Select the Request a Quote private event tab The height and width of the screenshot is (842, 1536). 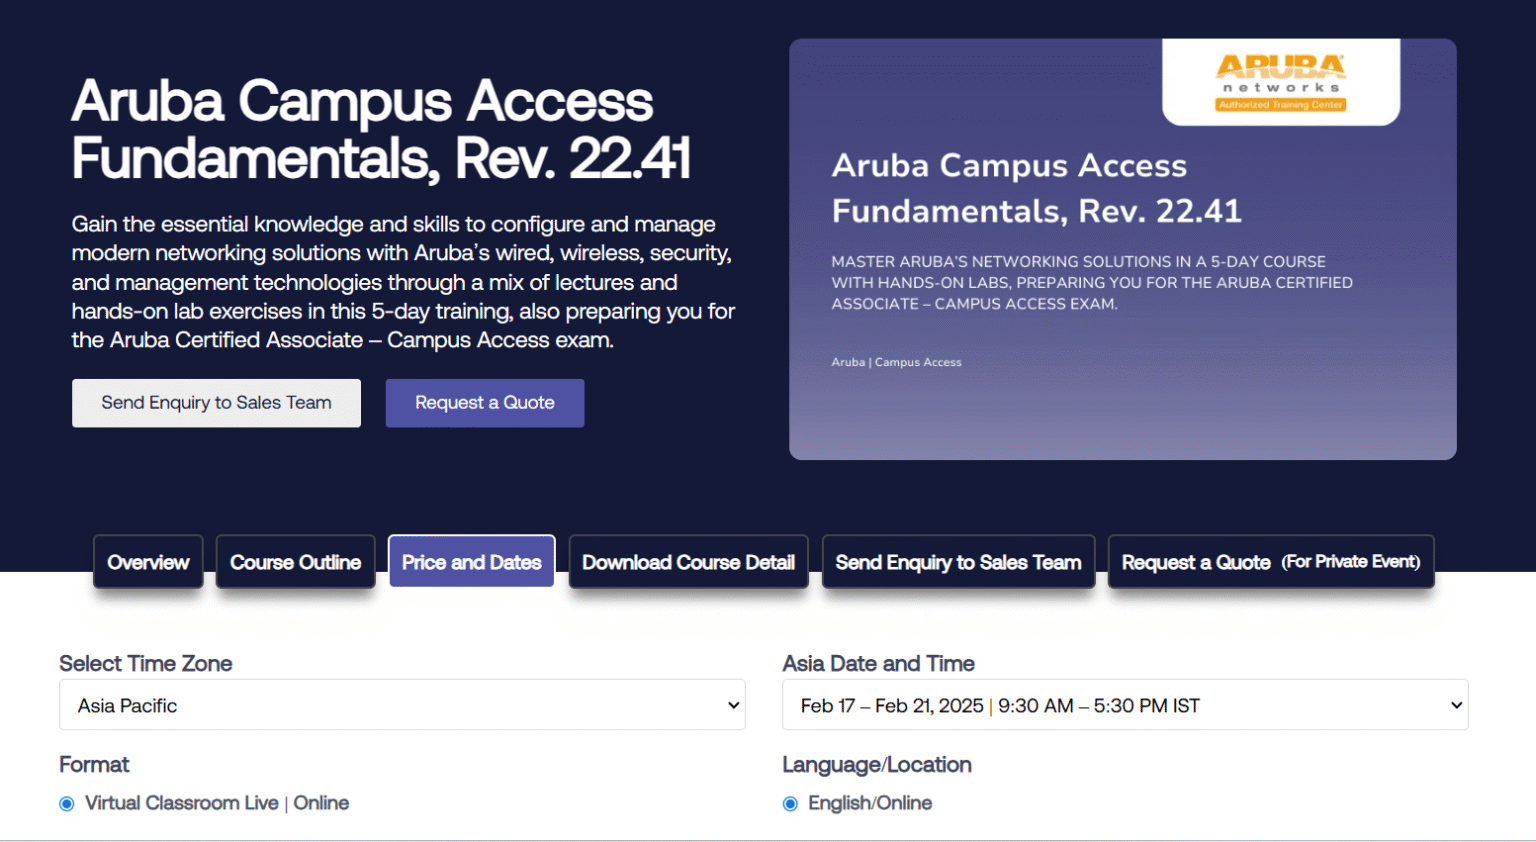pyautogui.click(x=1270, y=562)
